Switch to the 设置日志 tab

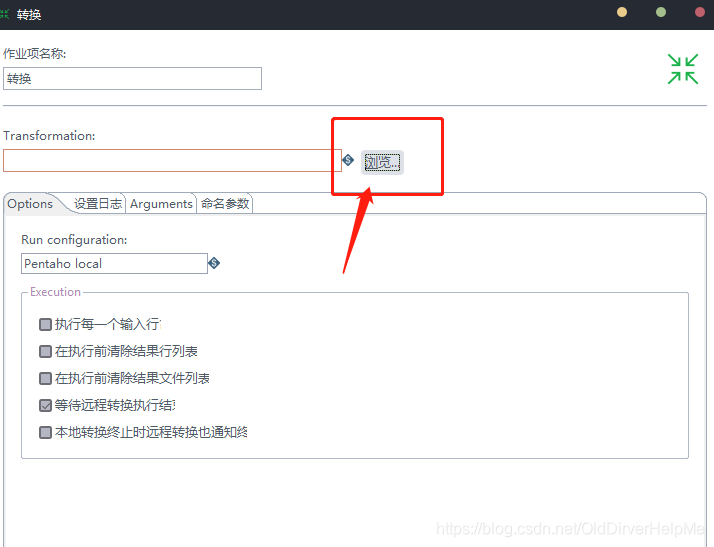tap(98, 204)
